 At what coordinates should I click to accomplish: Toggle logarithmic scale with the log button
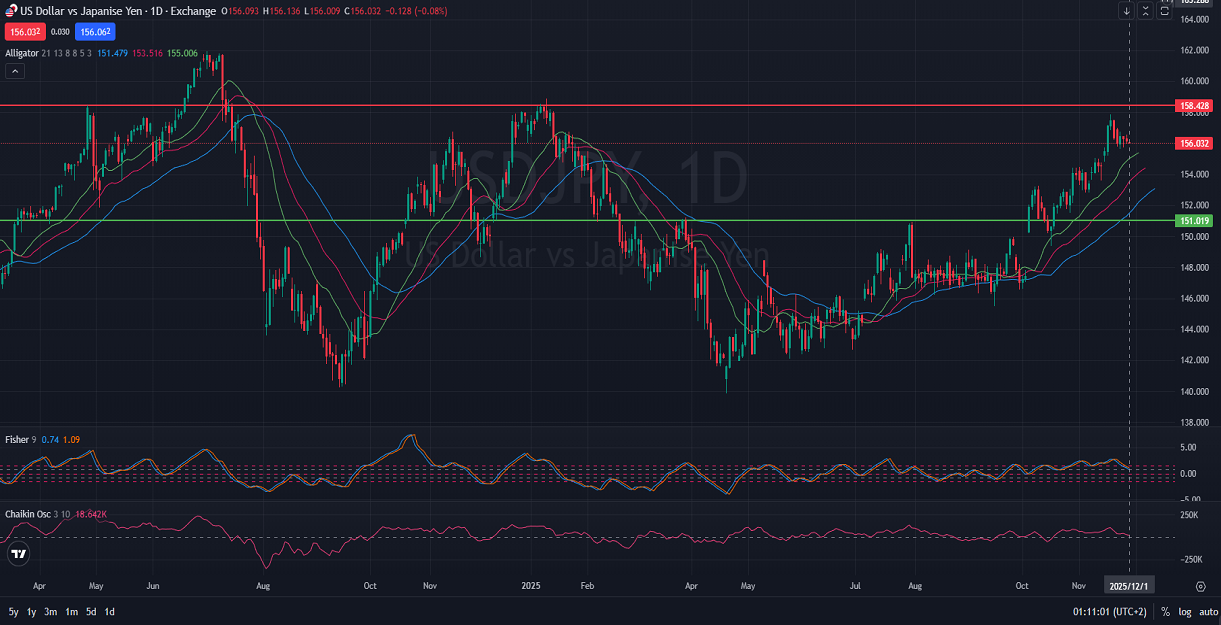tap(1184, 610)
